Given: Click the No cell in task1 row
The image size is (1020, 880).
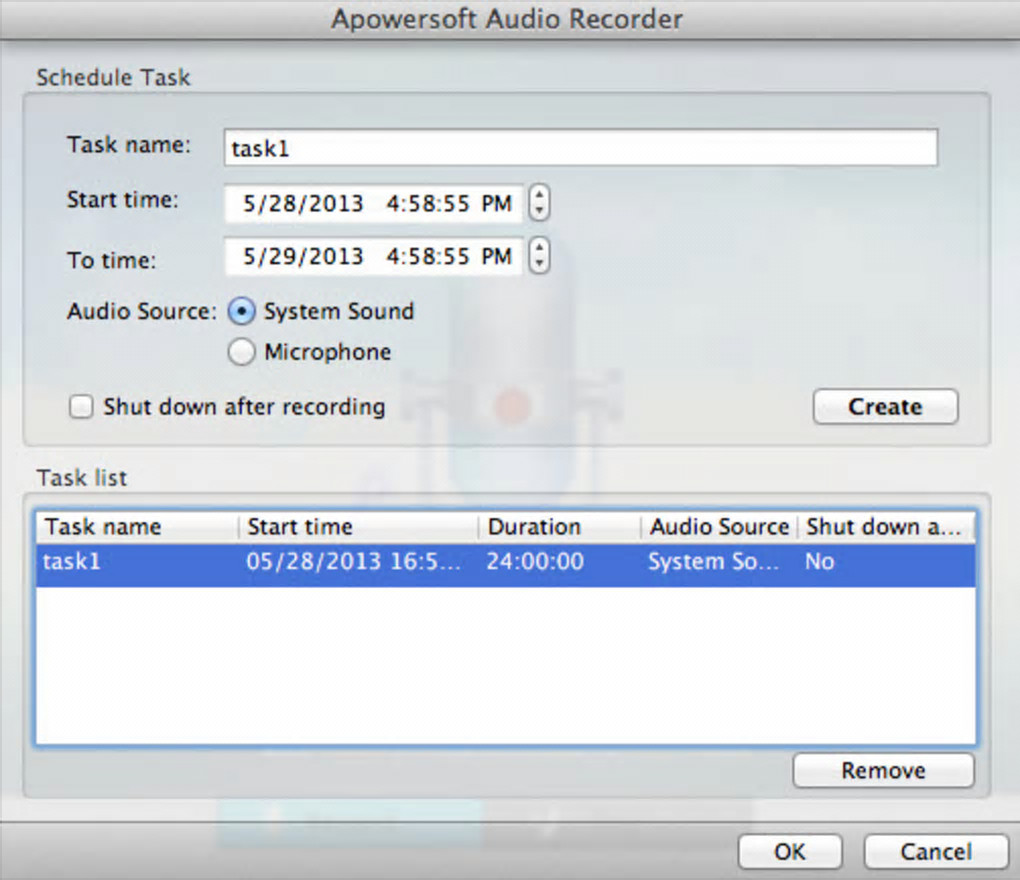Looking at the screenshot, I should click(x=820, y=561).
